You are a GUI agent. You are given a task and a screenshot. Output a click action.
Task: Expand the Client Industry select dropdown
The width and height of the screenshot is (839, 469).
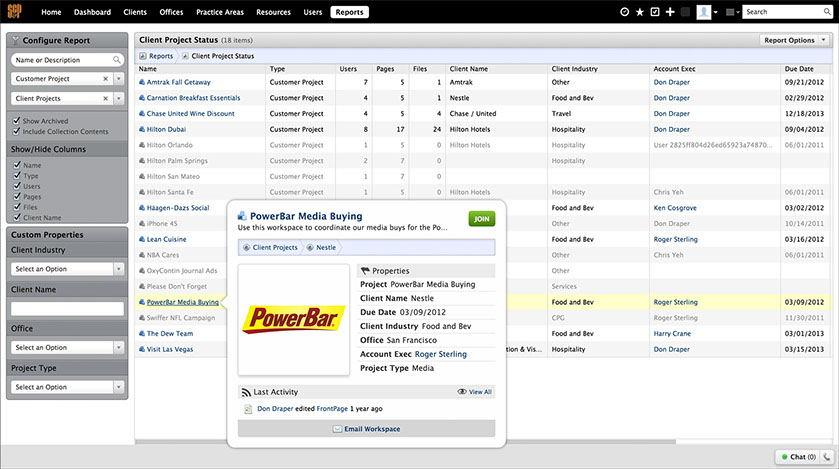[x=118, y=269]
